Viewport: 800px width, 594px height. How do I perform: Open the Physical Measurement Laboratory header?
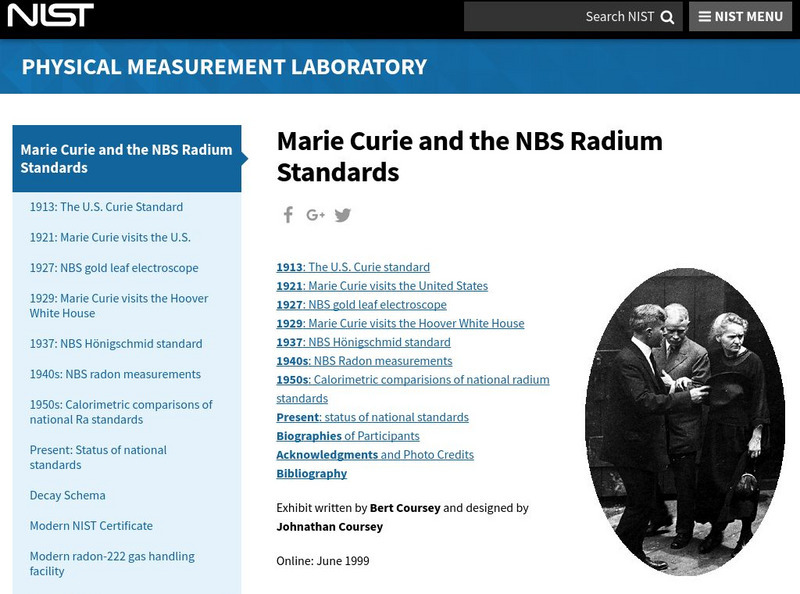[222, 67]
